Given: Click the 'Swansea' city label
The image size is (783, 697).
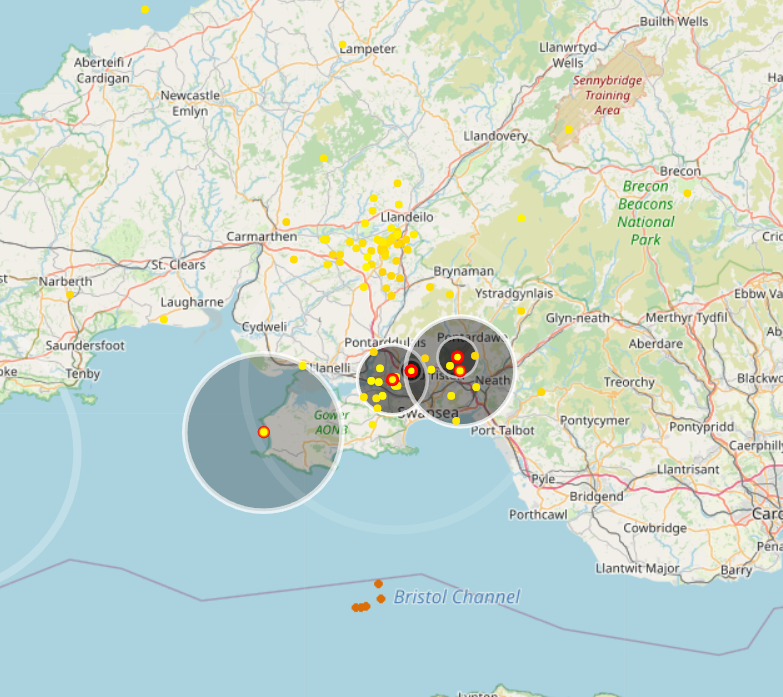Looking at the screenshot, I should pyautogui.click(x=428, y=413).
